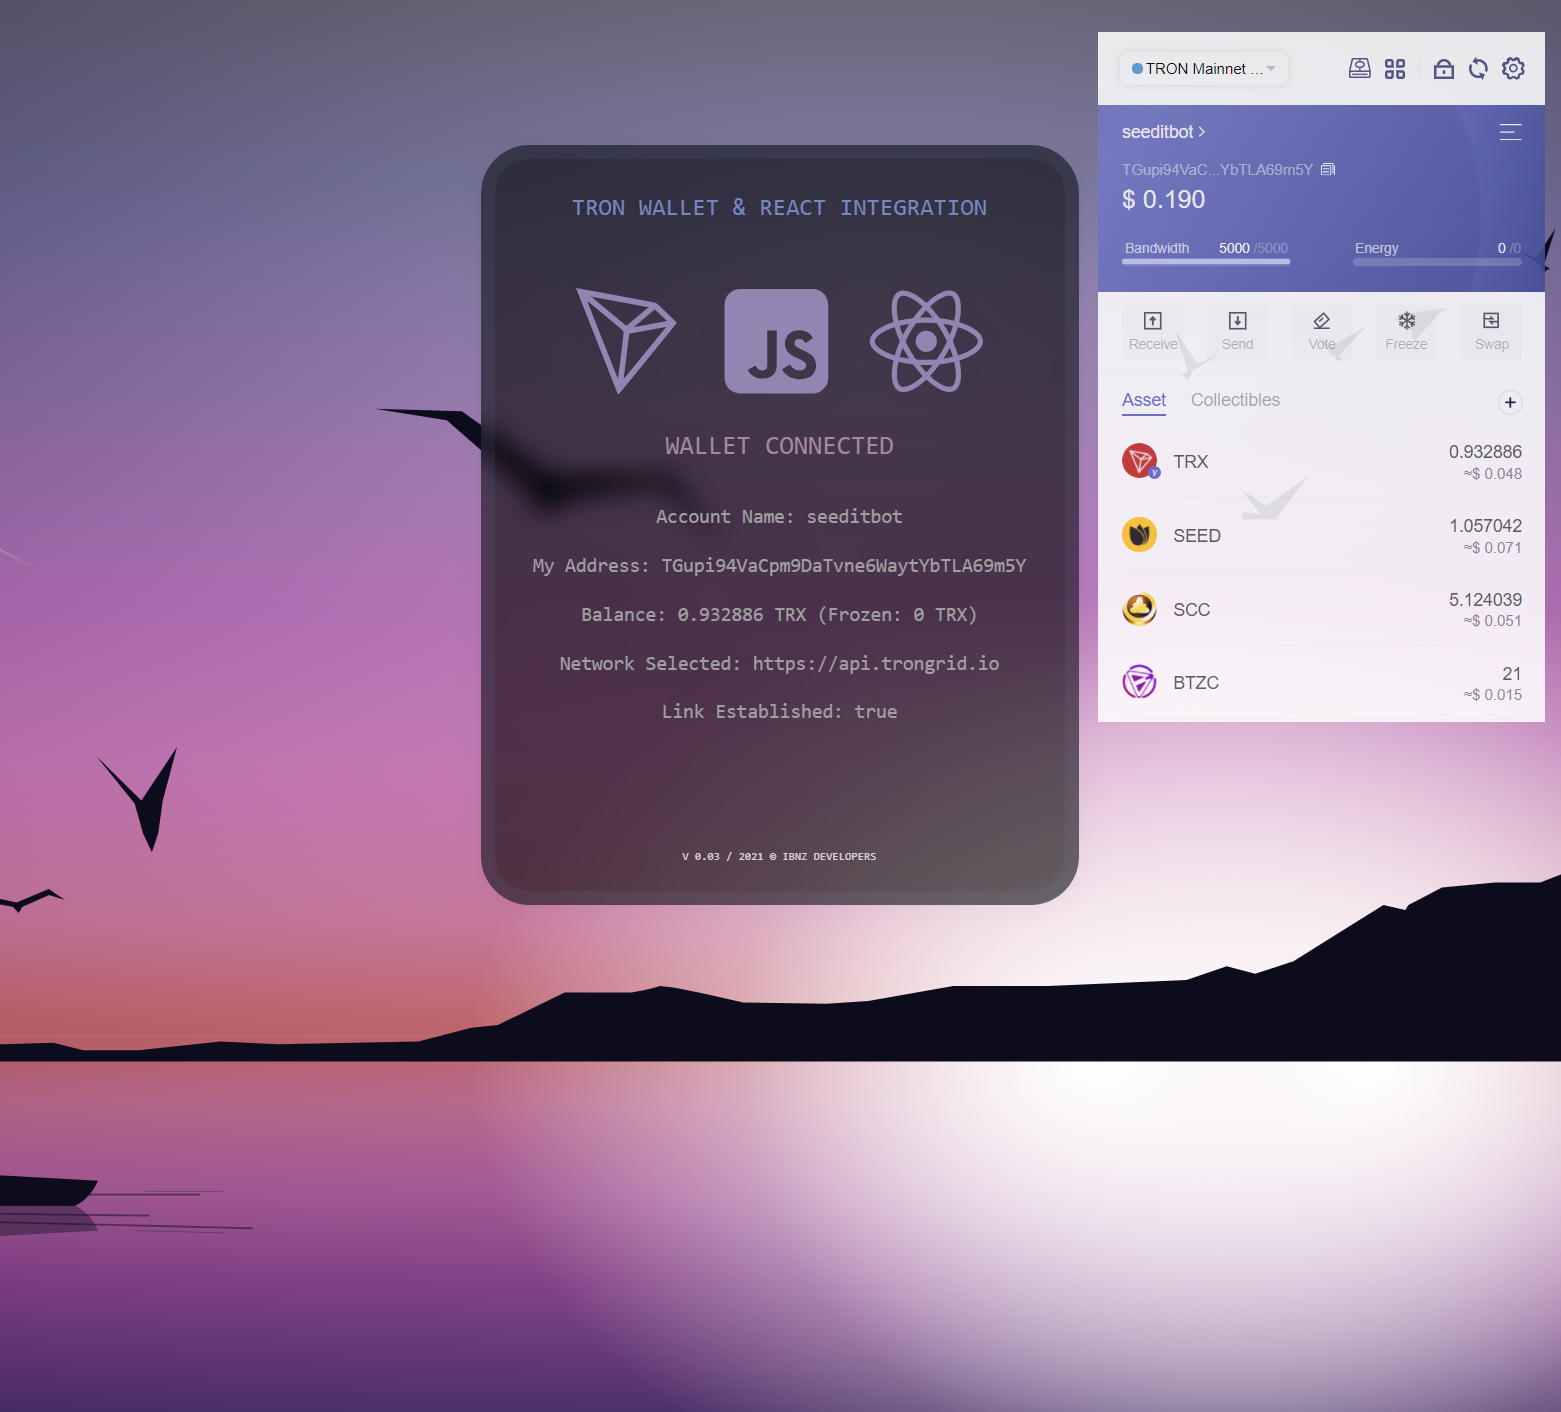Add a token with the plus icon

[1510, 402]
